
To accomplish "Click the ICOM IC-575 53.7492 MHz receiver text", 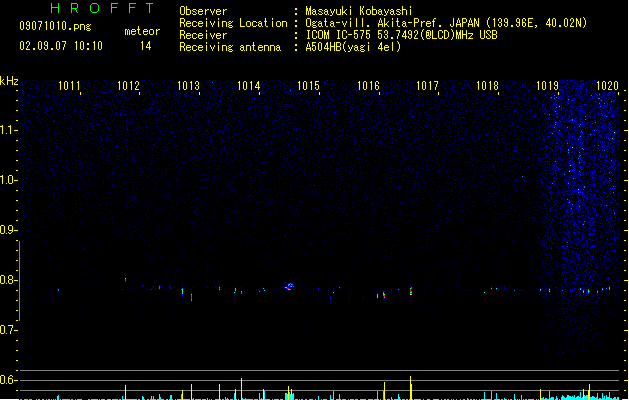I will click(402, 35).
